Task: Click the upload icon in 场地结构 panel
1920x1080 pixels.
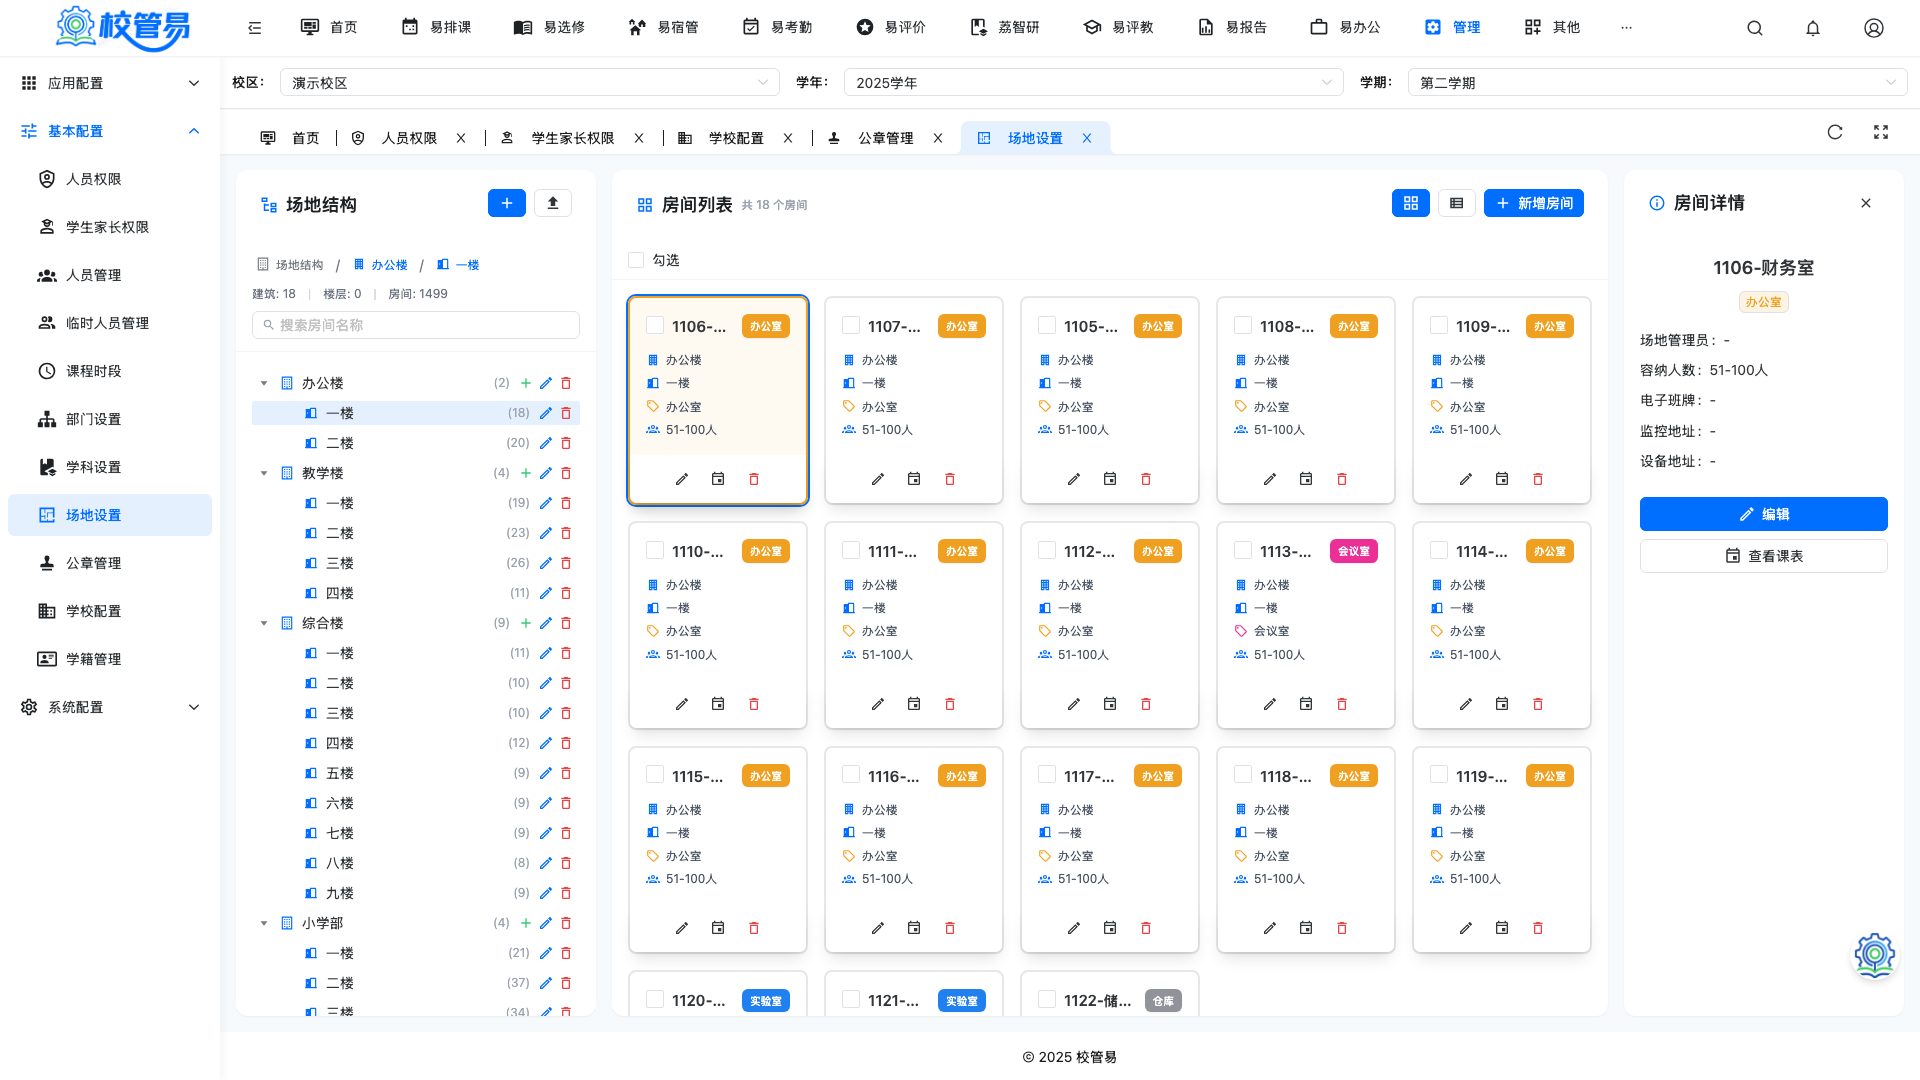Action: pos(553,203)
